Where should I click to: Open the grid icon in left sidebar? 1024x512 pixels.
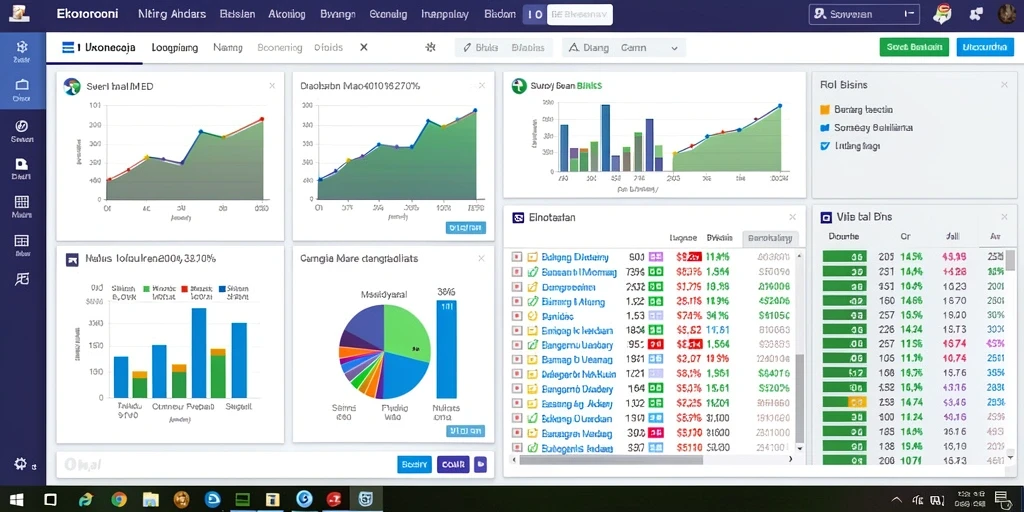pos(22,202)
